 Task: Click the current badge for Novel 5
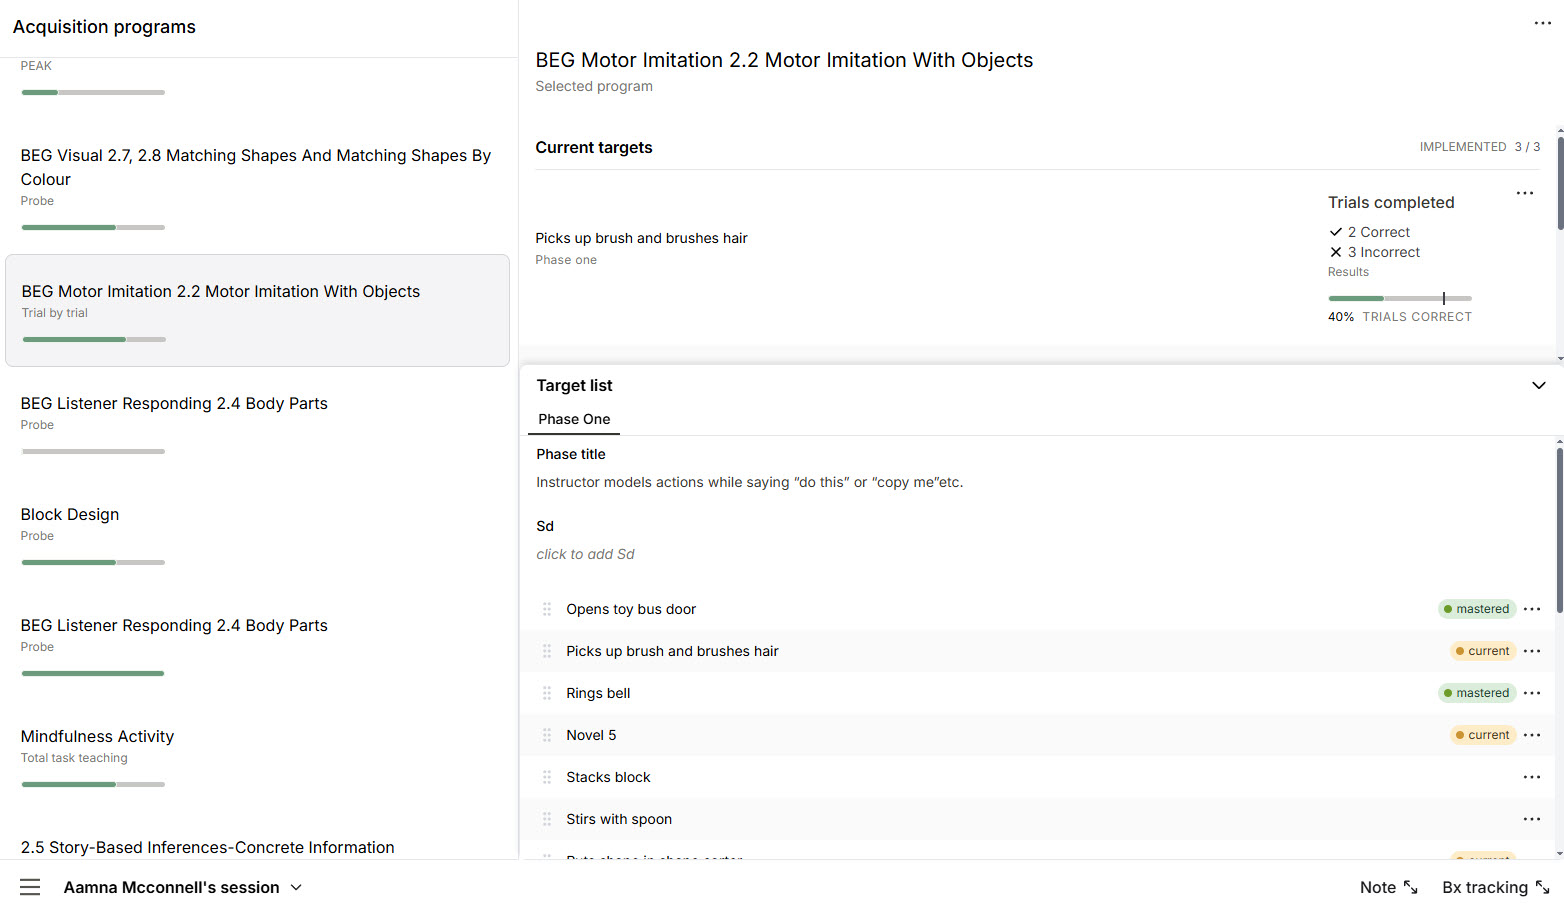click(x=1483, y=735)
